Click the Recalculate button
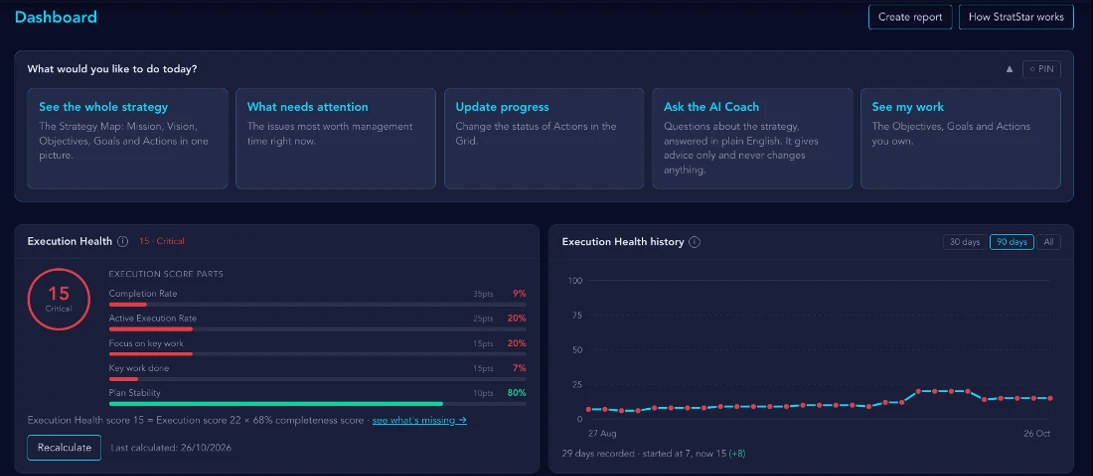Image resolution: width=1093 pixels, height=476 pixels. click(x=64, y=447)
